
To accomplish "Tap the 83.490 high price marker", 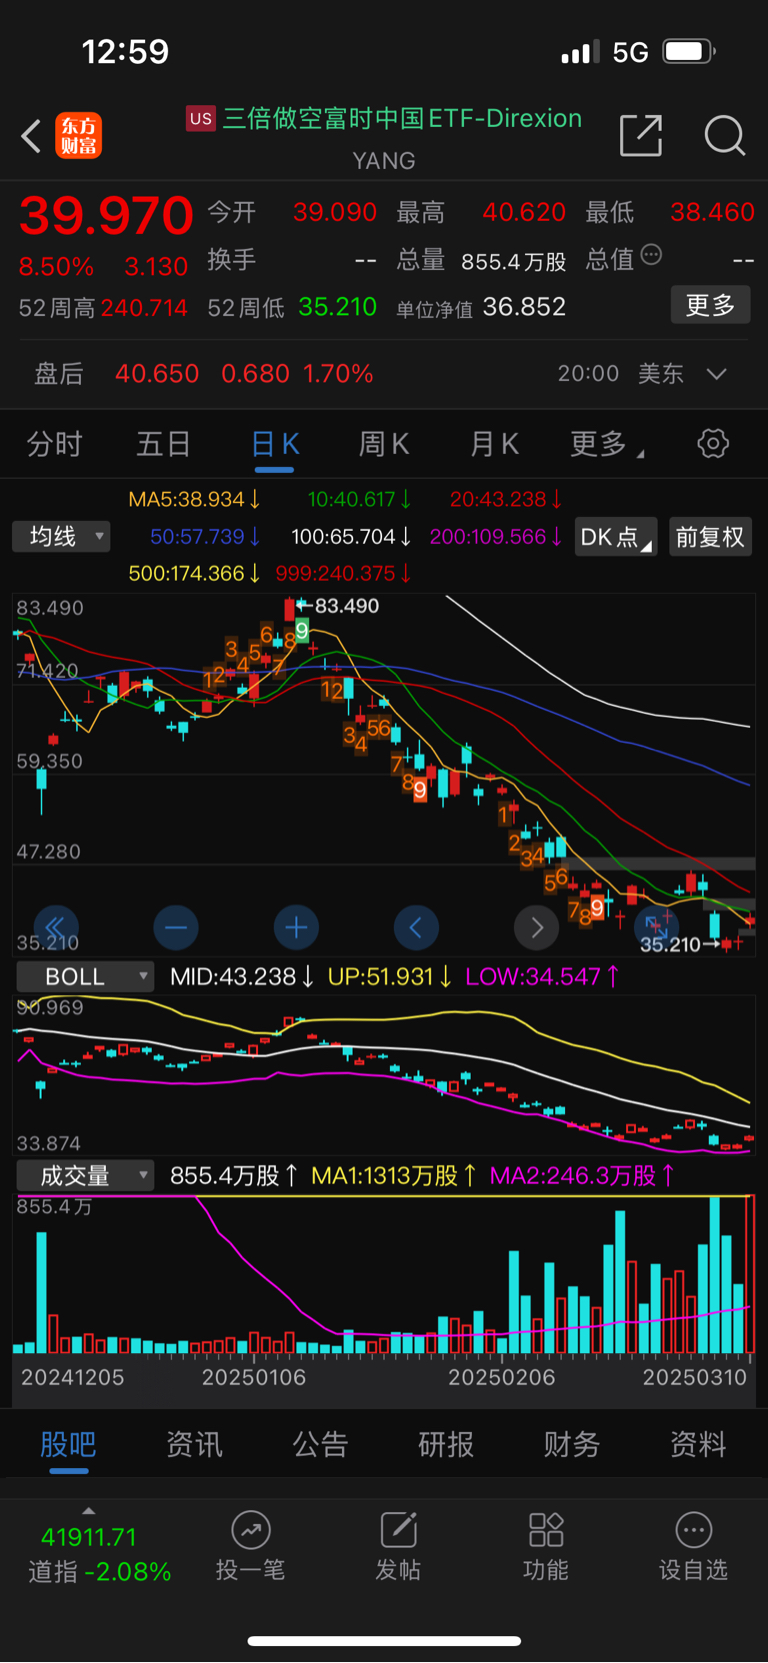I will (x=346, y=606).
